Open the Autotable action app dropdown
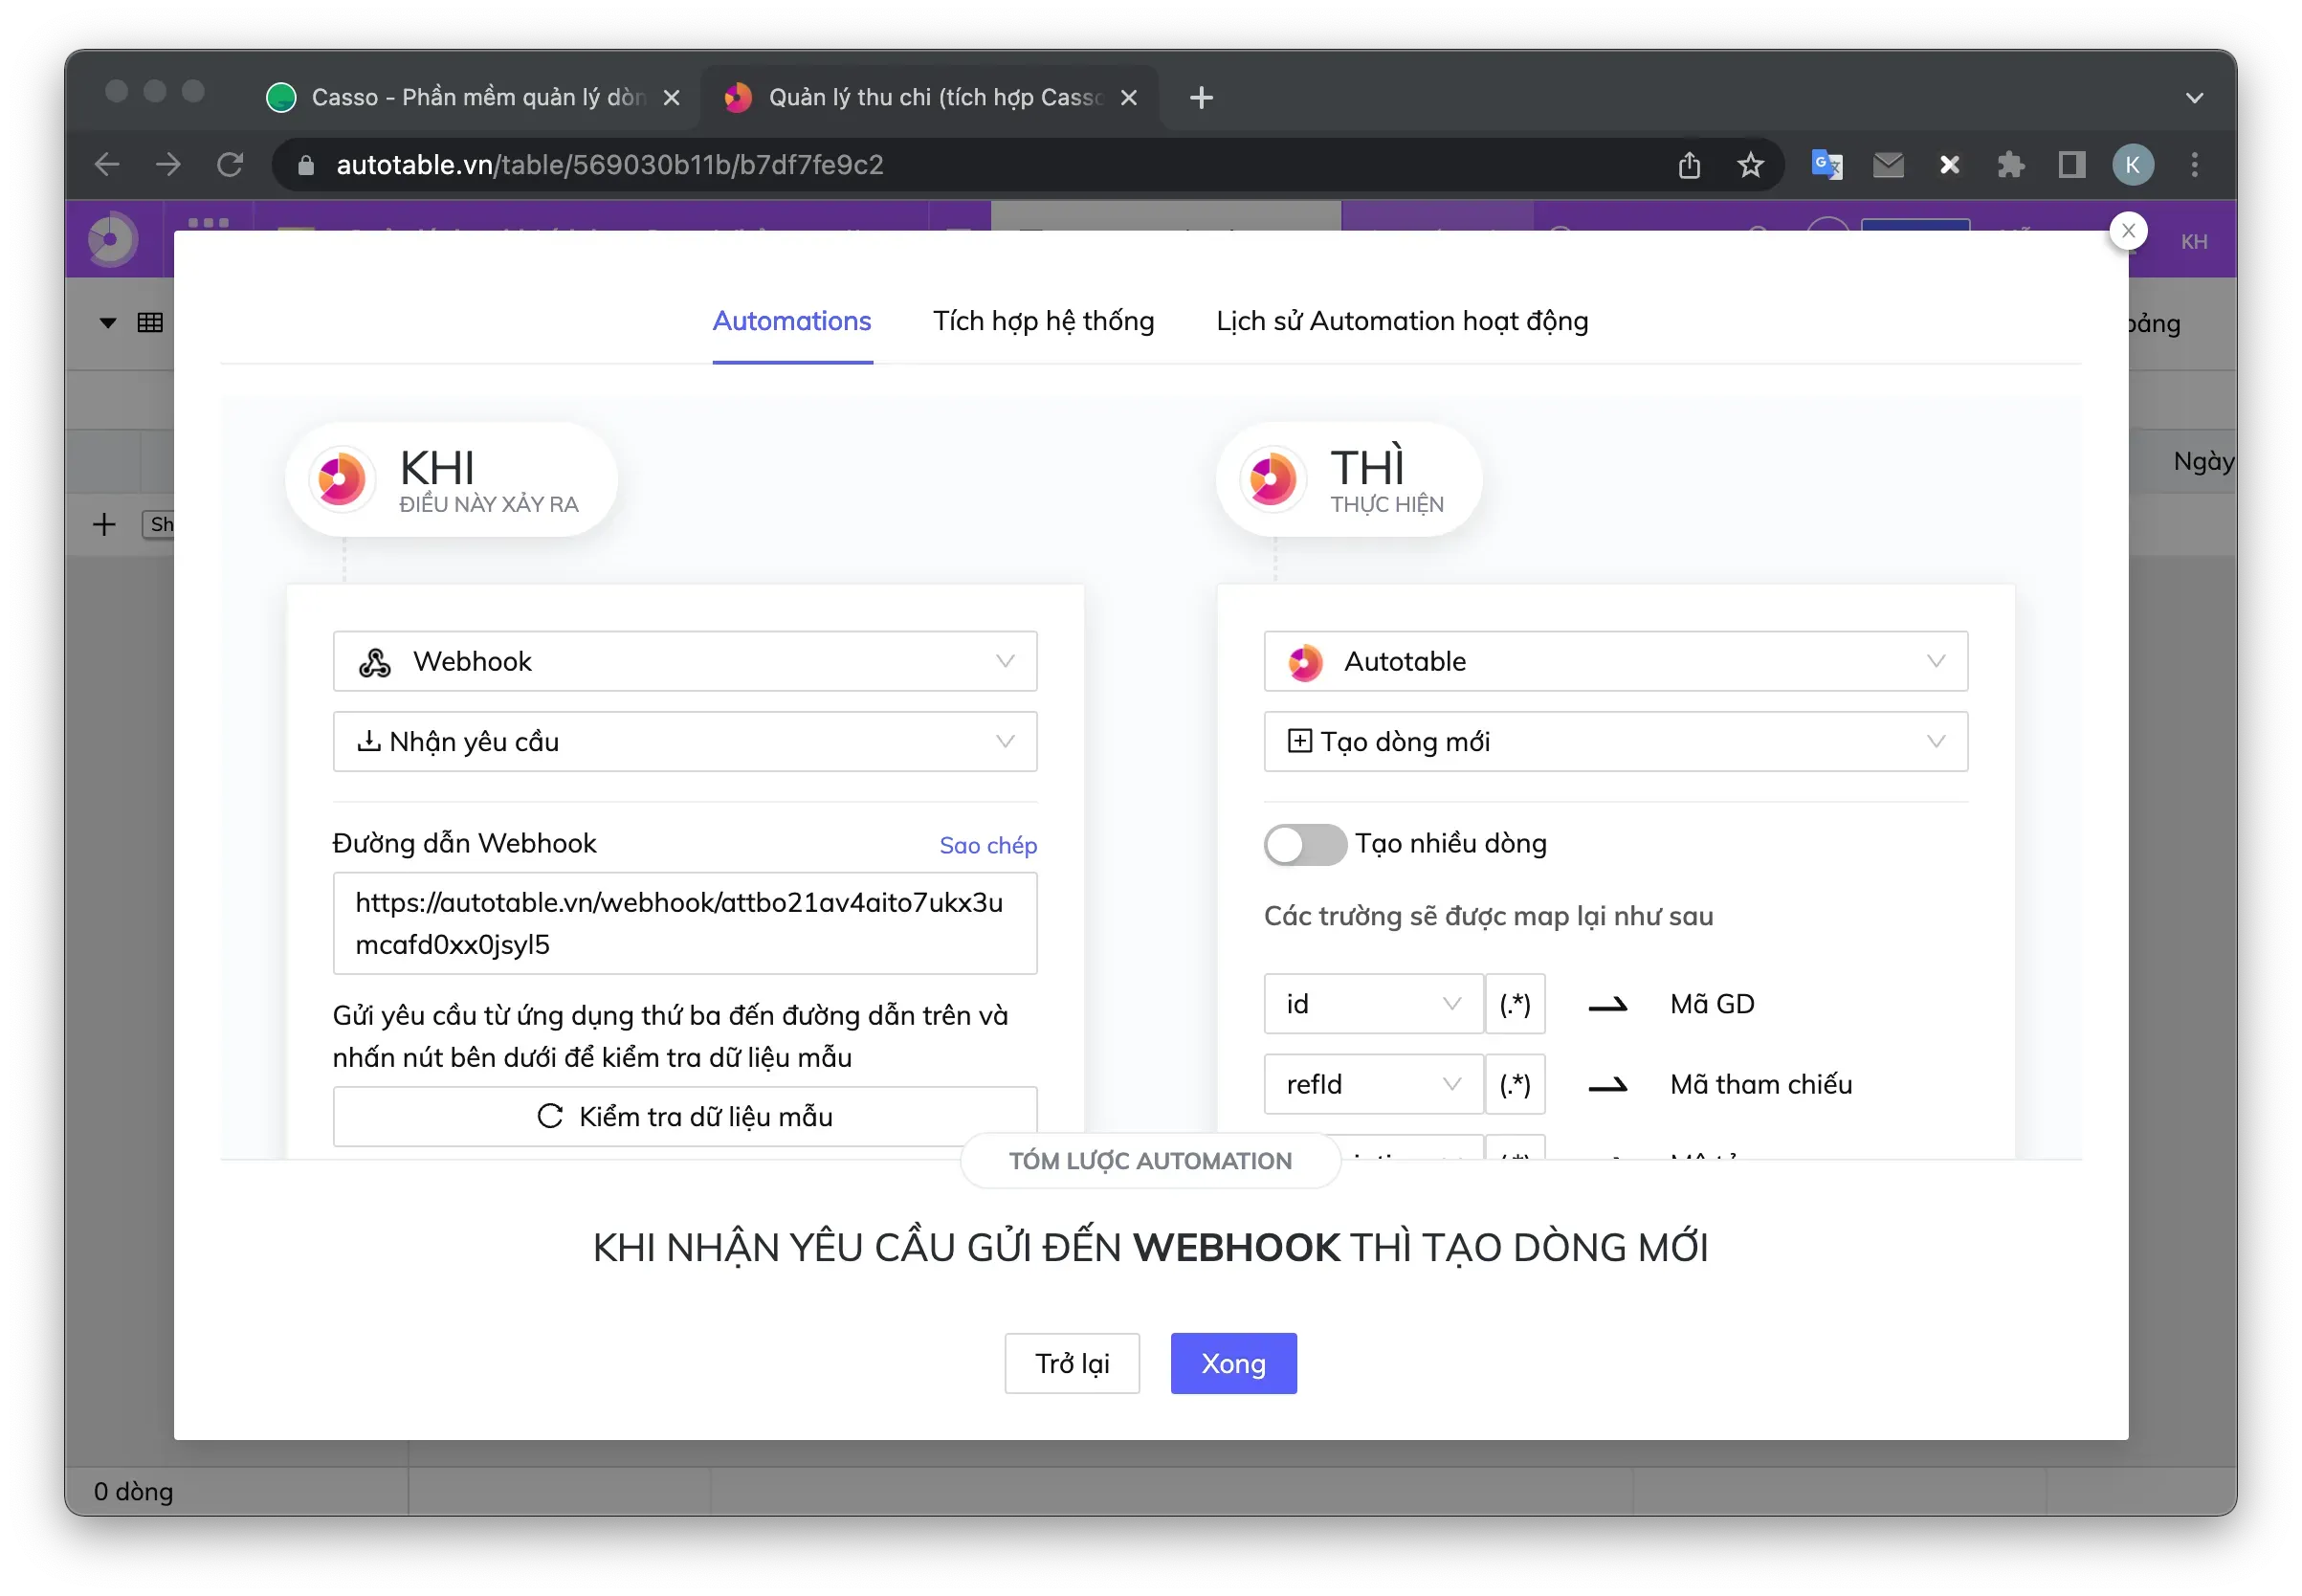This screenshot has height=1596, width=2302. tap(1616, 661)
